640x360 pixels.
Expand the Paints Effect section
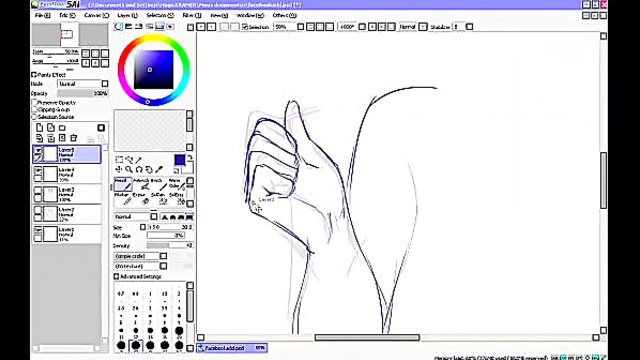(34, 75)
